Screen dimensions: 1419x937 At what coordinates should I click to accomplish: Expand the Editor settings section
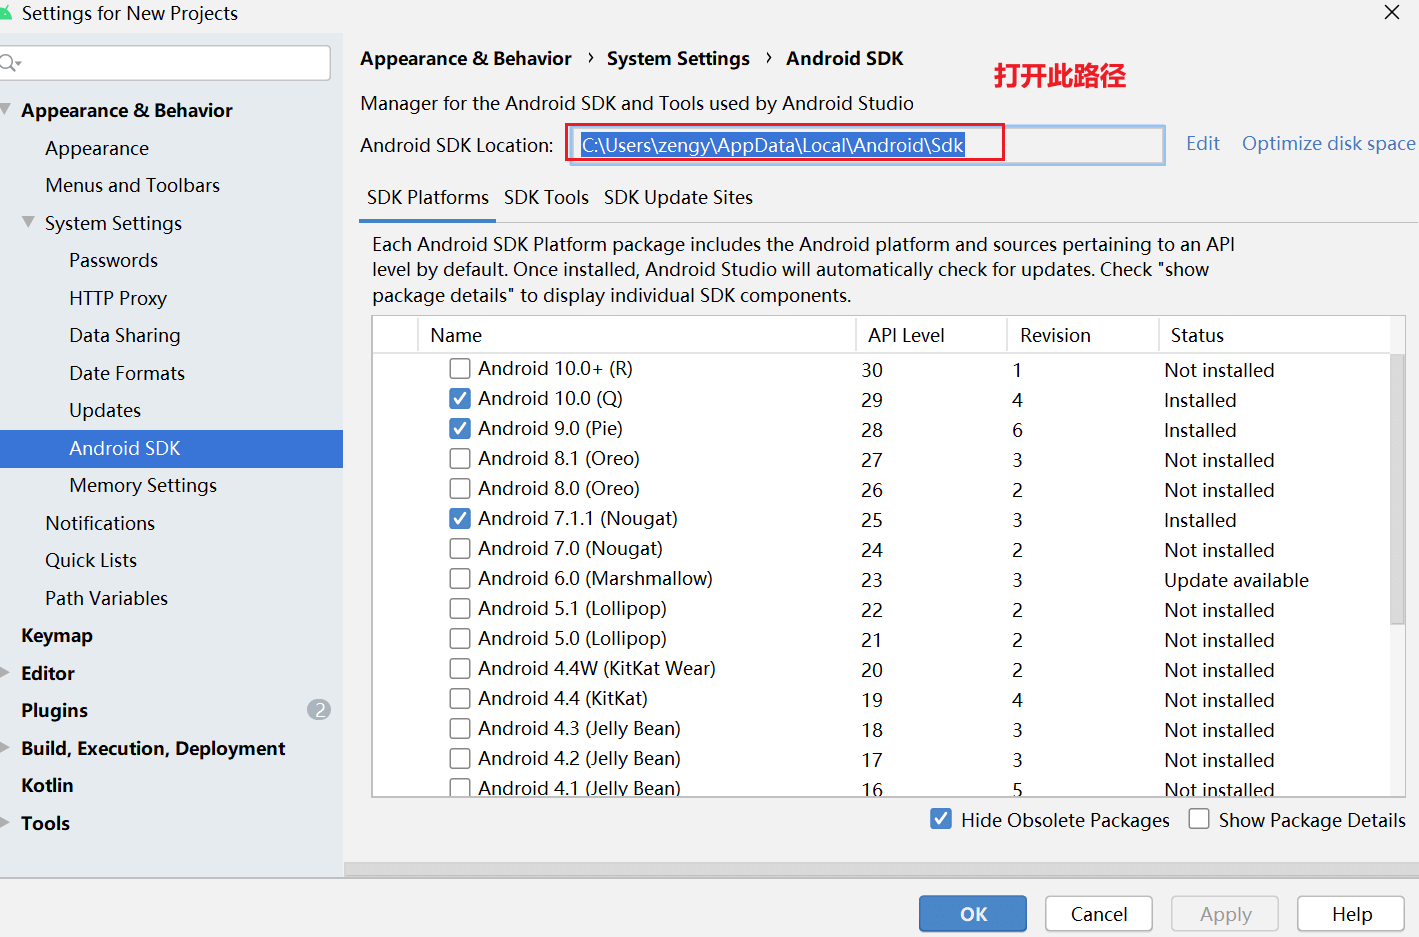pyautogui.click(x=5, y=672)
